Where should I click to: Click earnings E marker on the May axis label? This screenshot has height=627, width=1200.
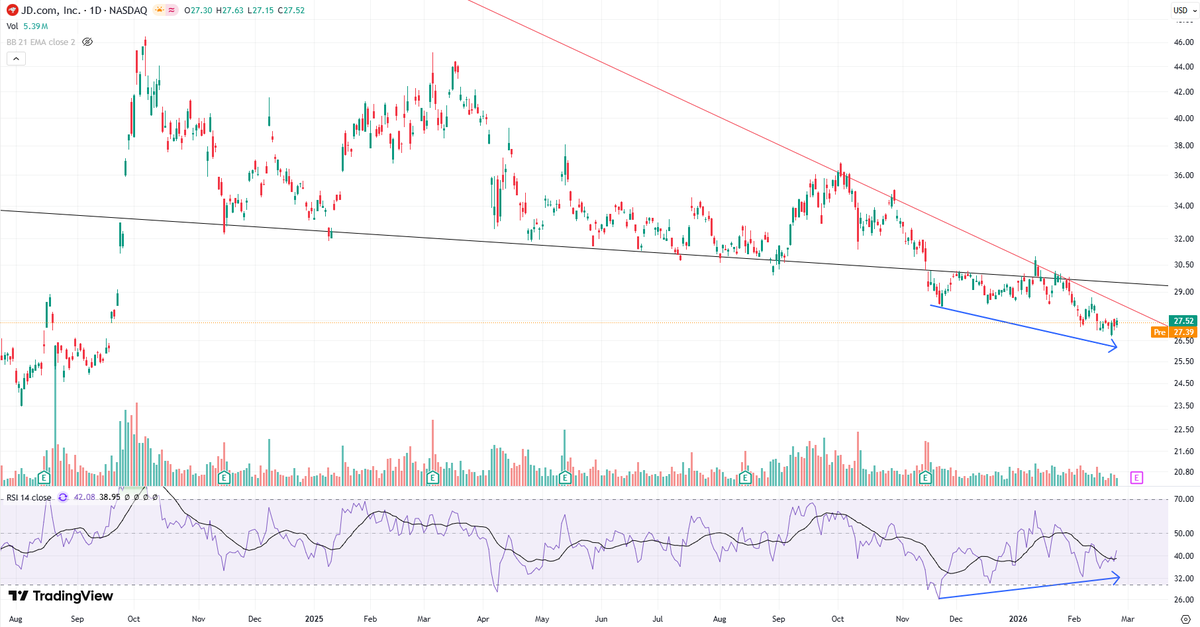(564, 478)
